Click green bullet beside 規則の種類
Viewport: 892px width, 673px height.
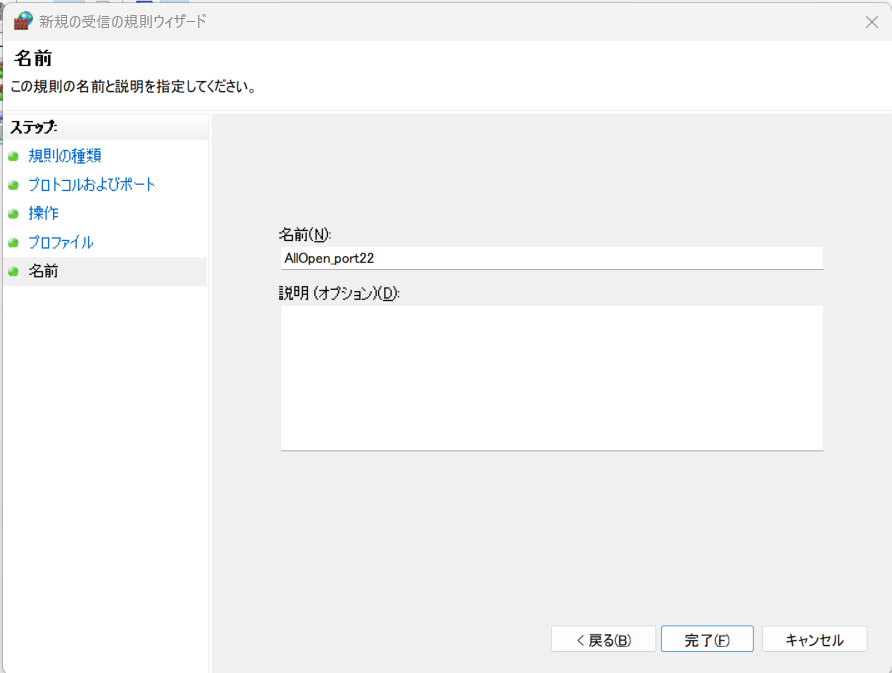(x=13, y=157)
